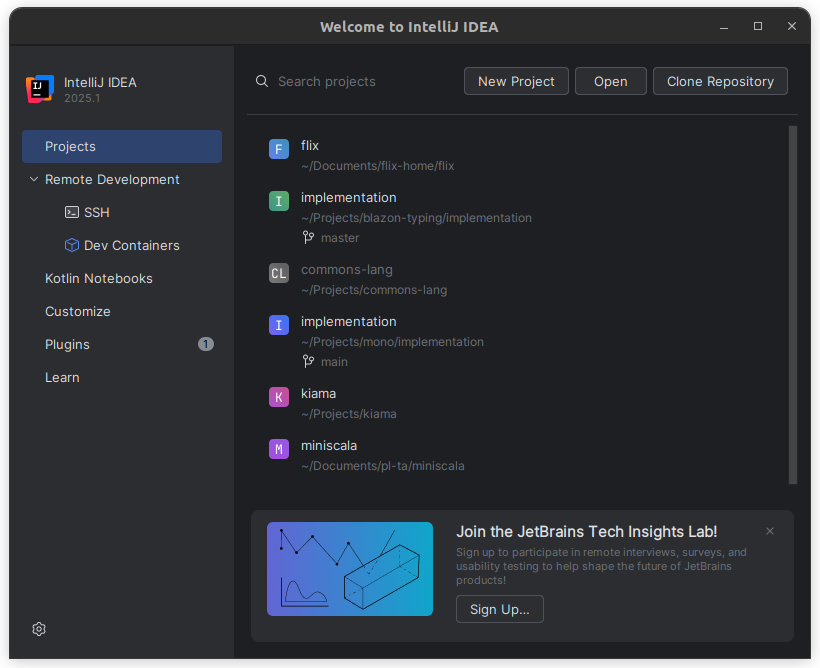Click the Dev Containers cube icon
This screenshot has width=820, height=668.
click(72, 246)
